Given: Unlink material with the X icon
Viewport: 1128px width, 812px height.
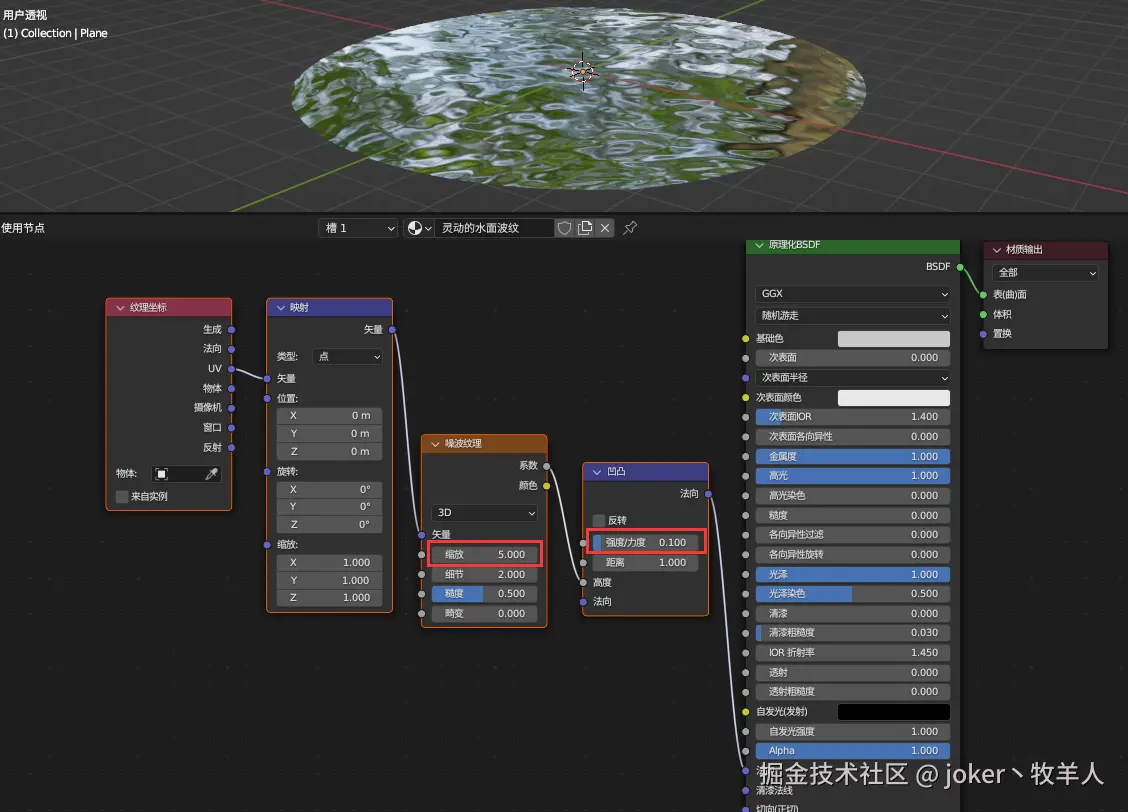Looking at the screenshot, I should point(605,228).
